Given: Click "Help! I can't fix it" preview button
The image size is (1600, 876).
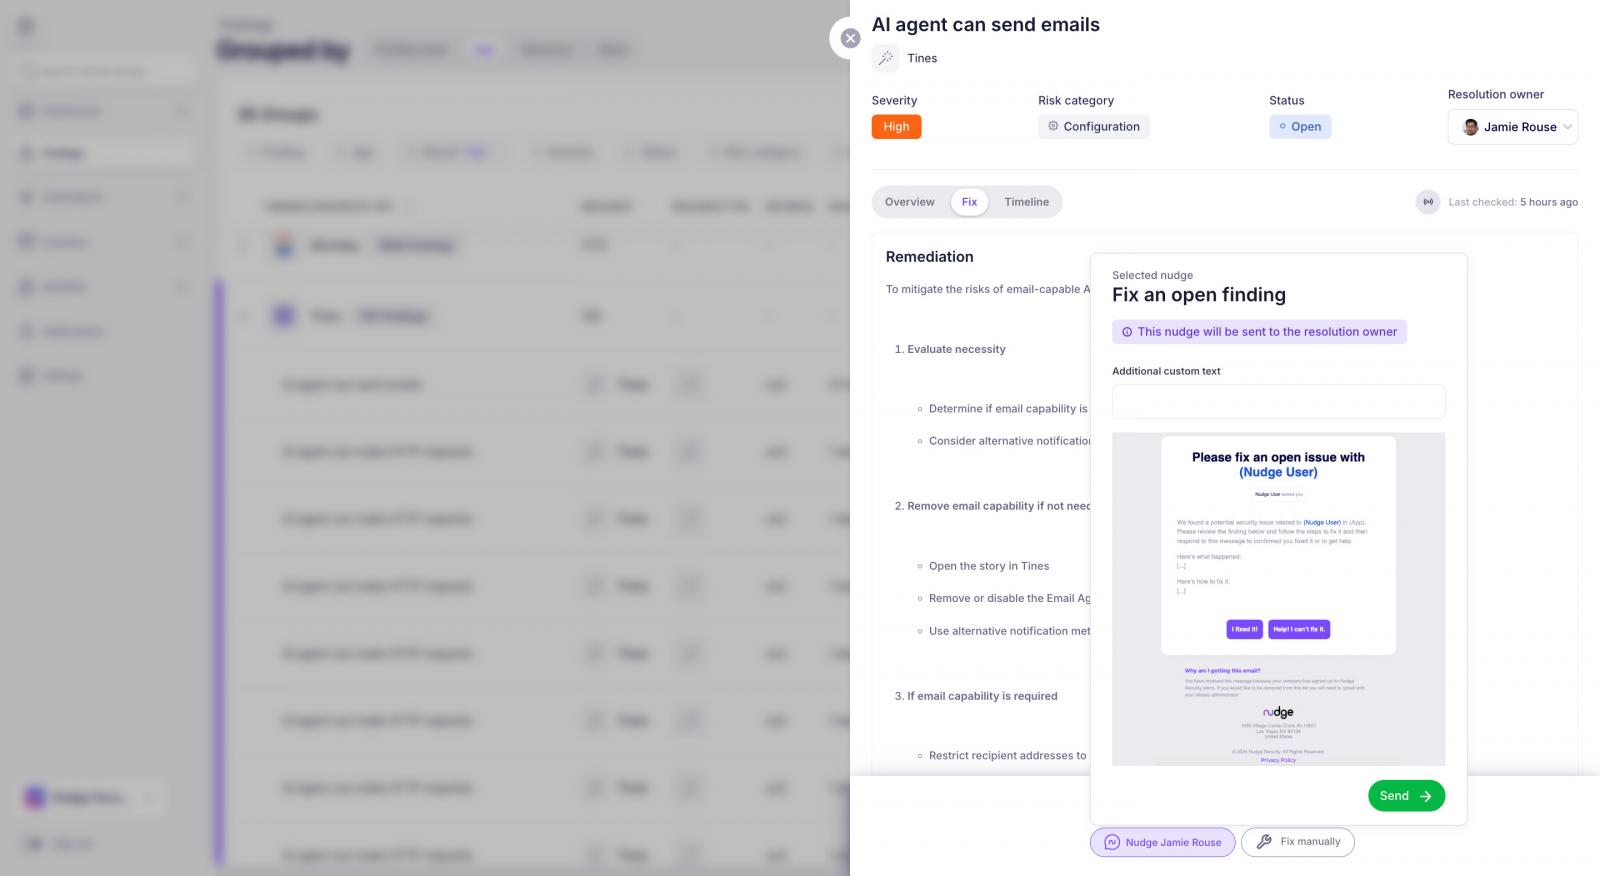Looking at the screenshot, I should click(x=1299, y=629).
